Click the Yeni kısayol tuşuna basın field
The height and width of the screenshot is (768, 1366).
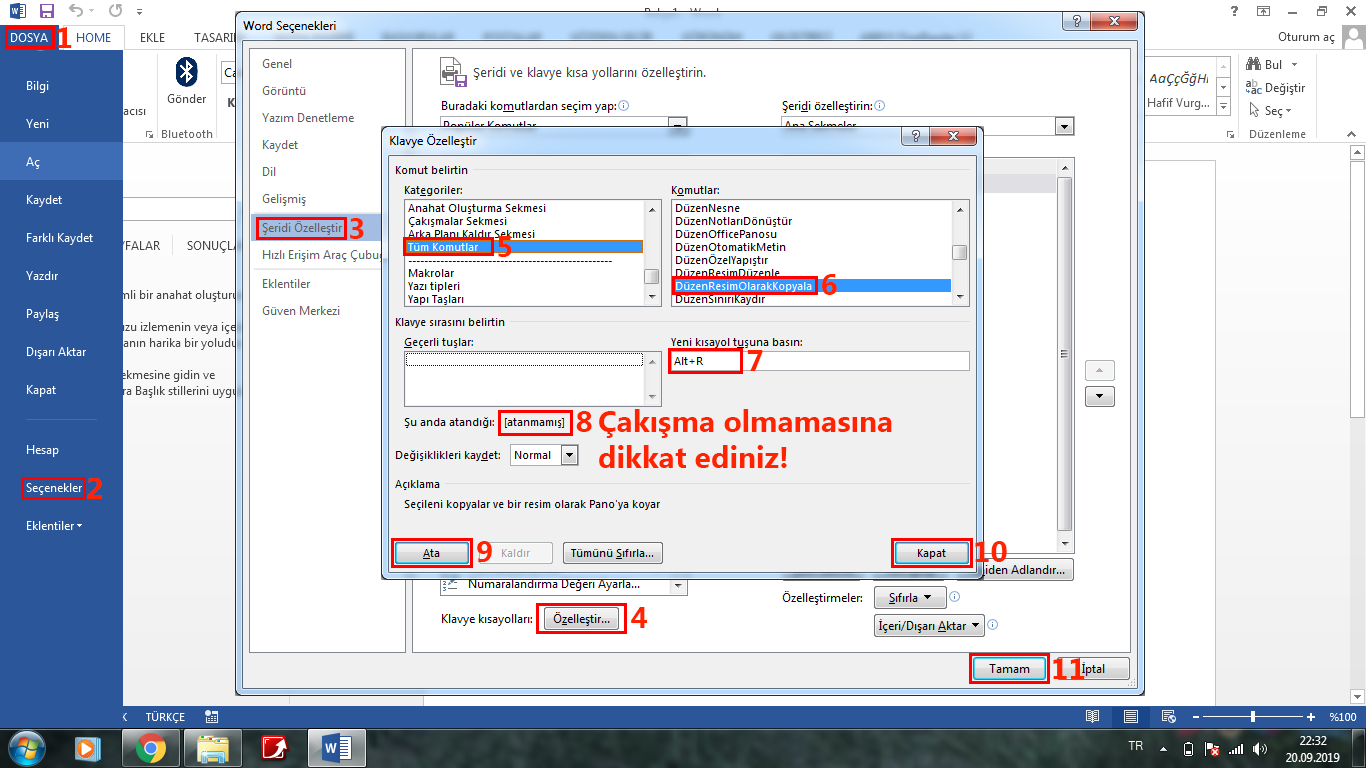pyautogui.click(x=819, y=361)
